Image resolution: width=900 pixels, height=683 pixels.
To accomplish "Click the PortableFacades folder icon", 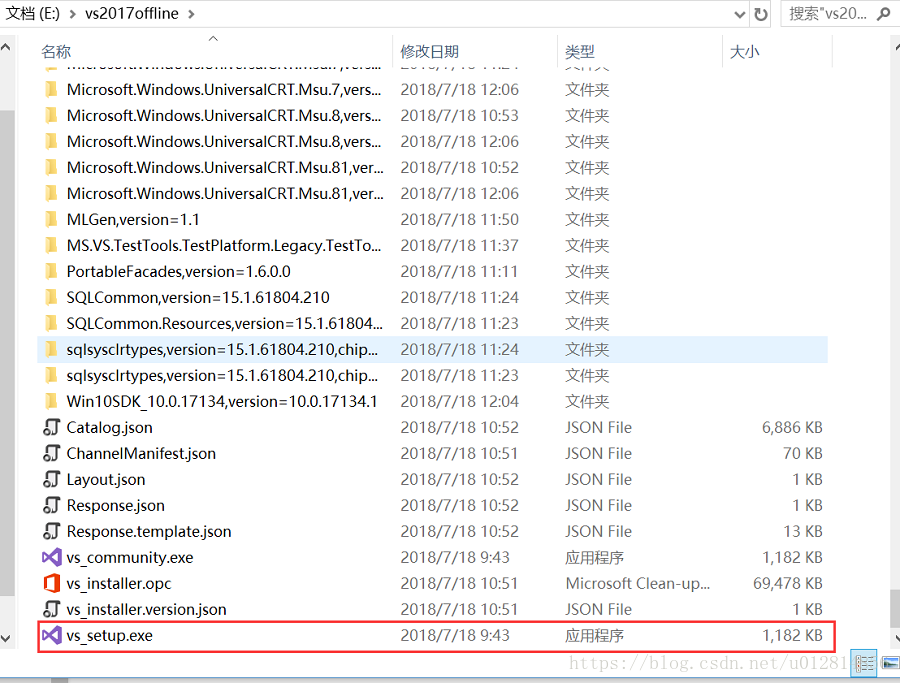I will coord(52,271).
